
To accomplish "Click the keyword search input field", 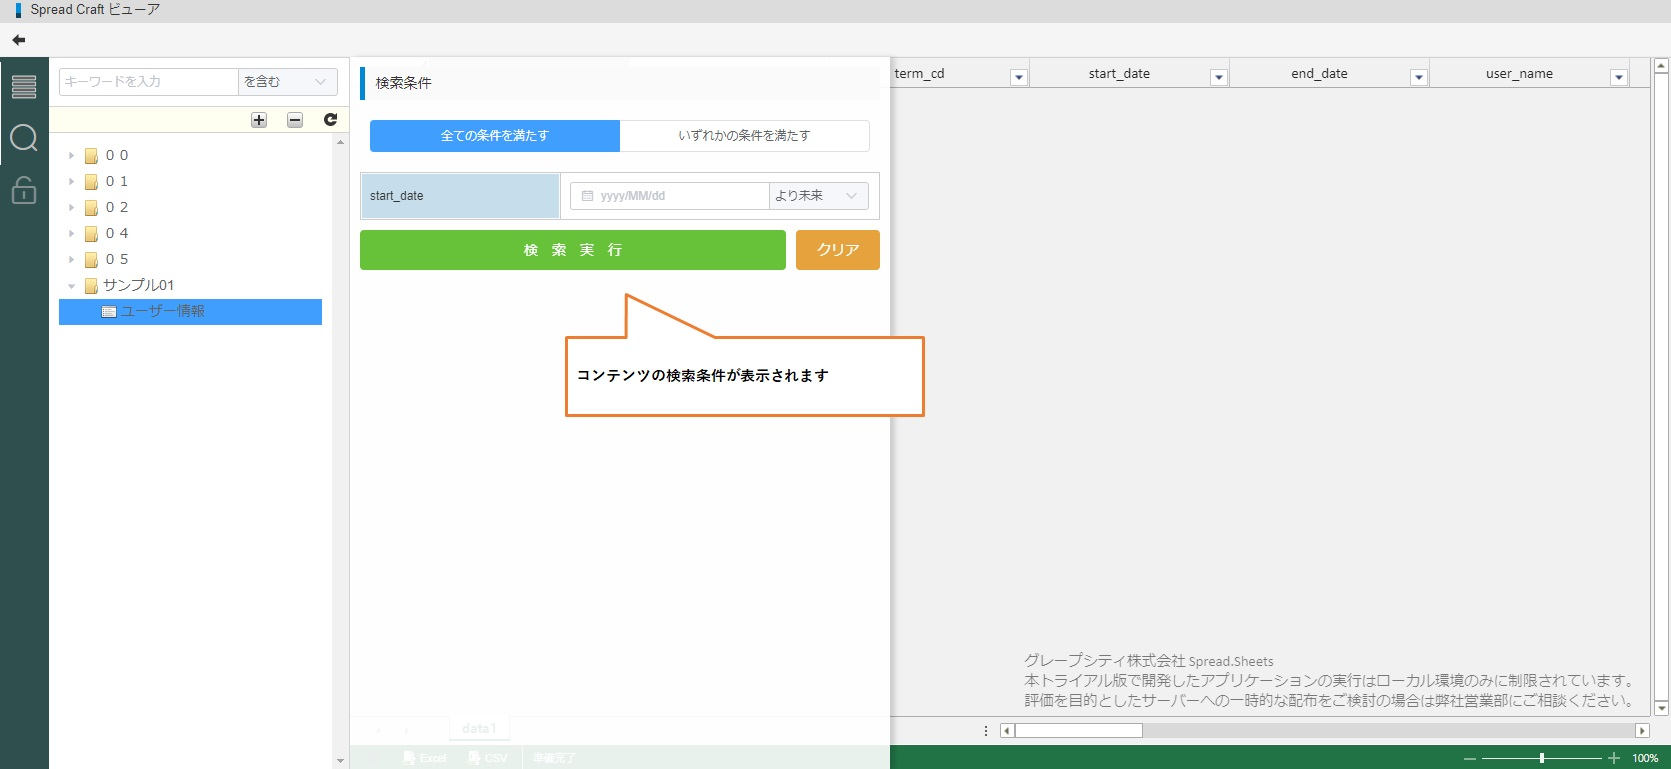I will point(148,82).
